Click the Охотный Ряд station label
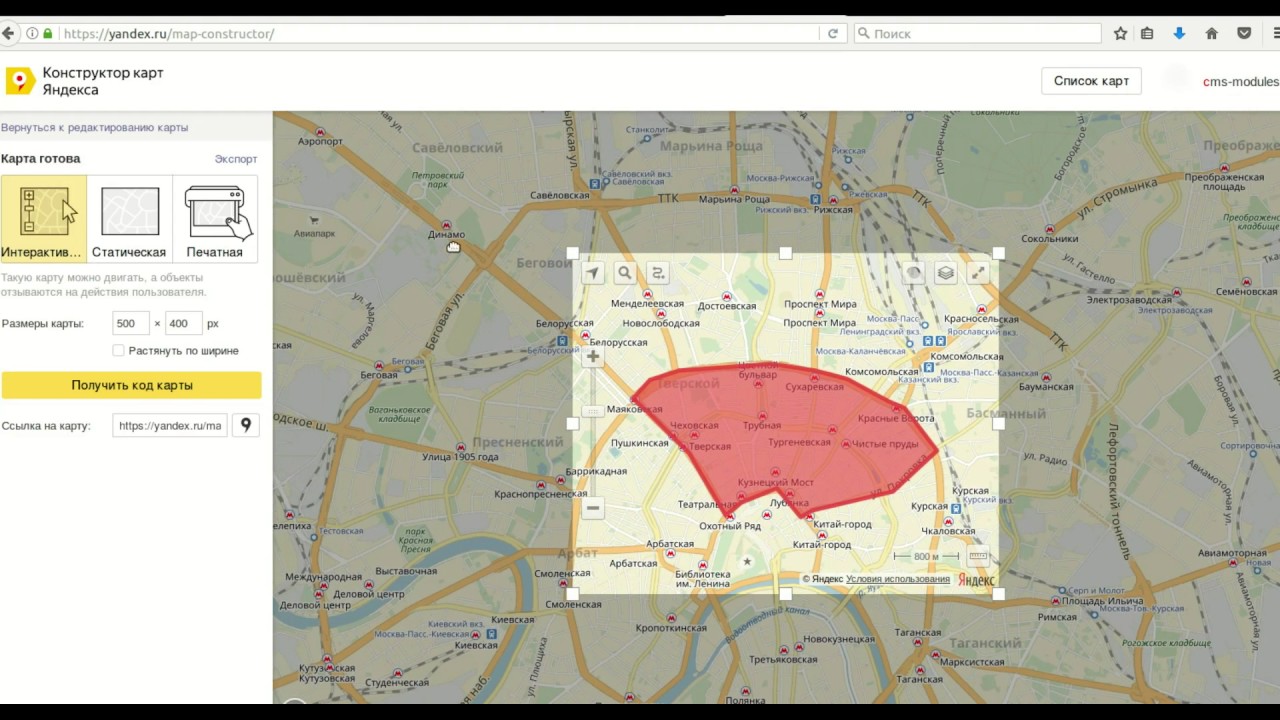Screen dimensions: 1280x720 click(730, 526)
